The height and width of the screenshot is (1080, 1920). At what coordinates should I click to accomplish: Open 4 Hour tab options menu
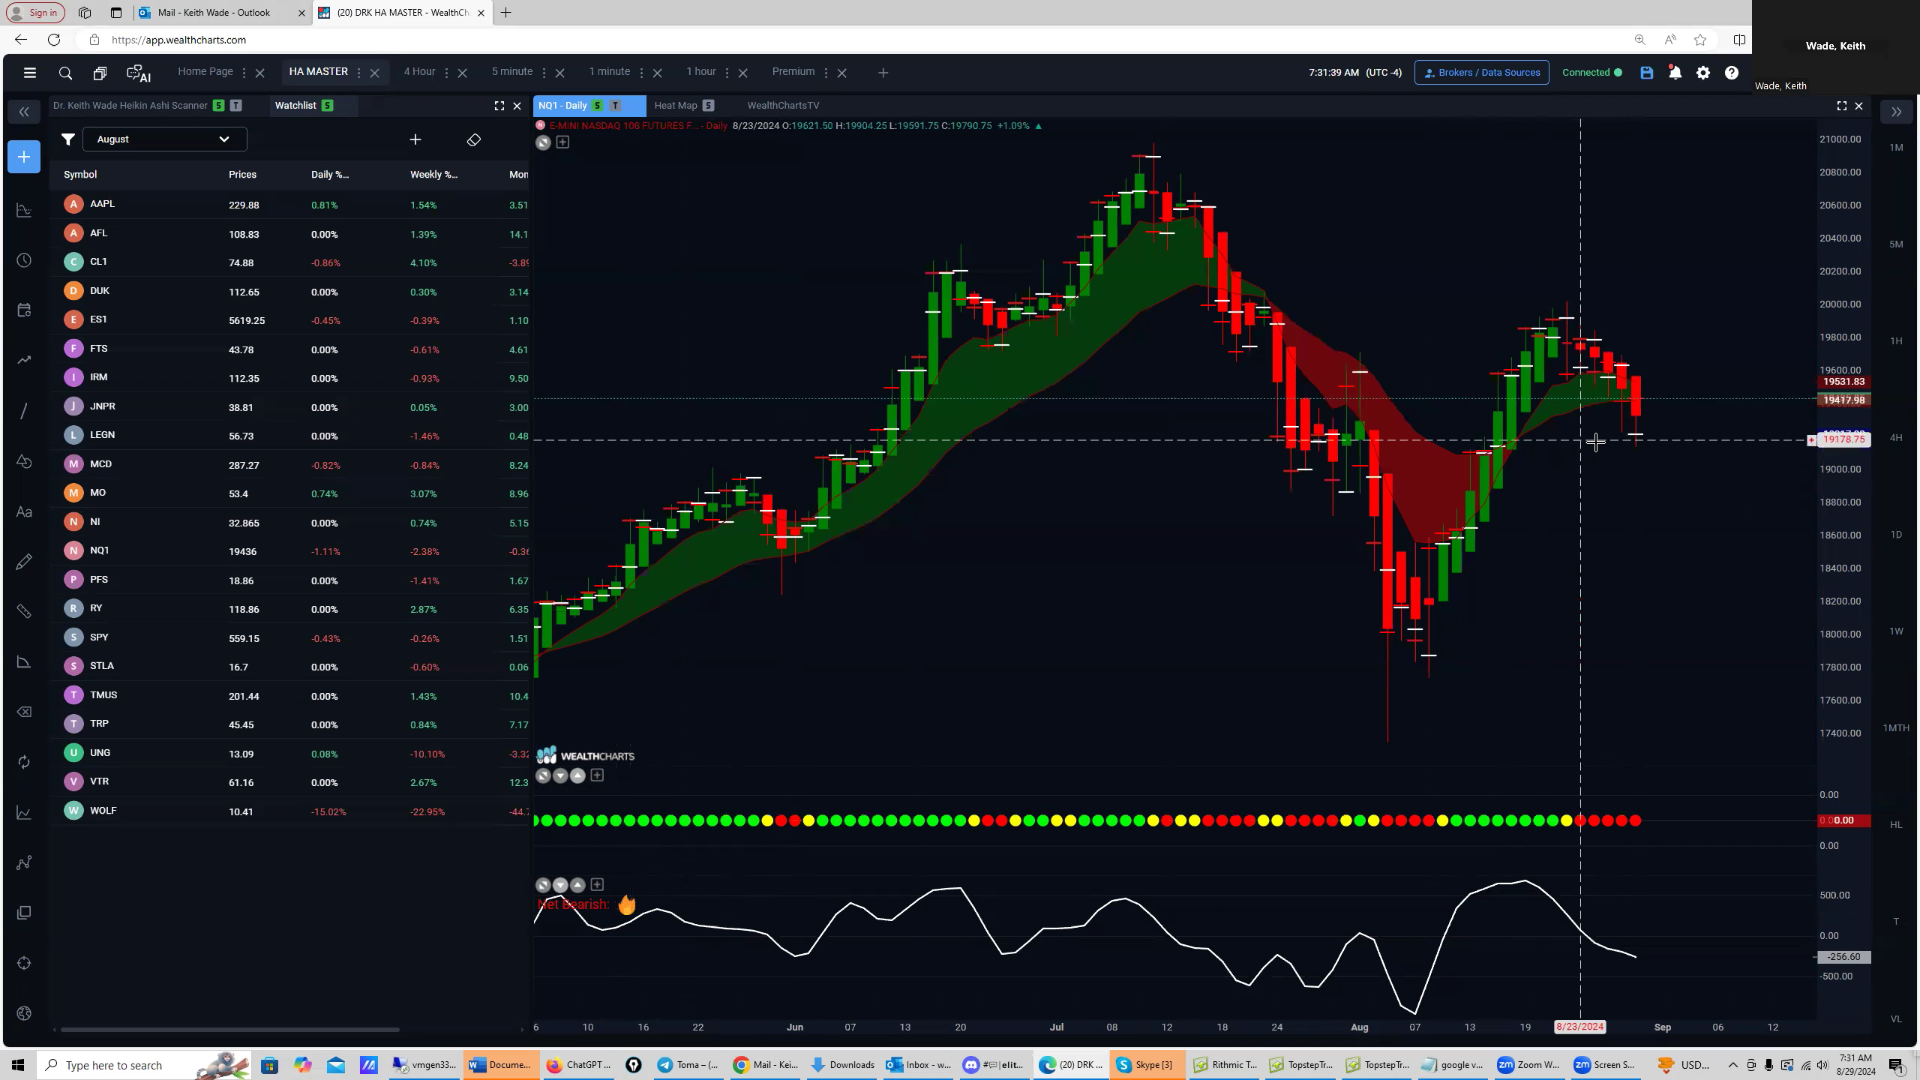coord(446,73)
